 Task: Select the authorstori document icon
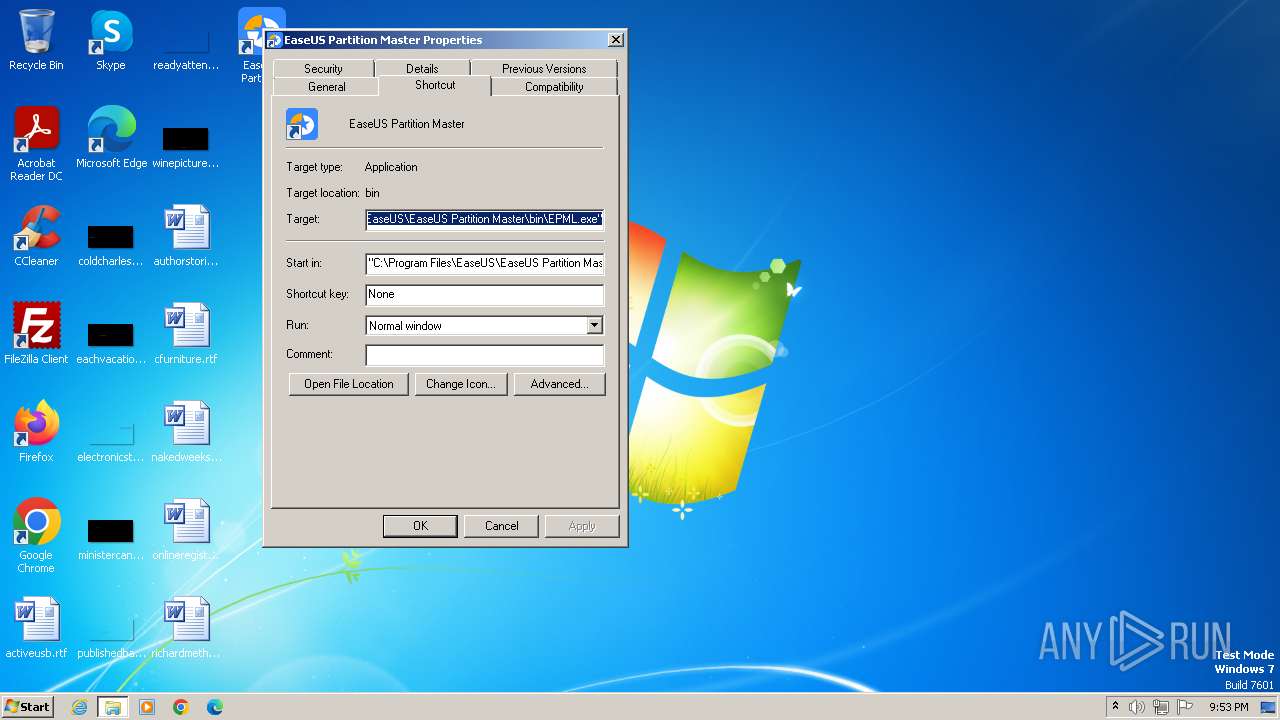coord(186,236)
